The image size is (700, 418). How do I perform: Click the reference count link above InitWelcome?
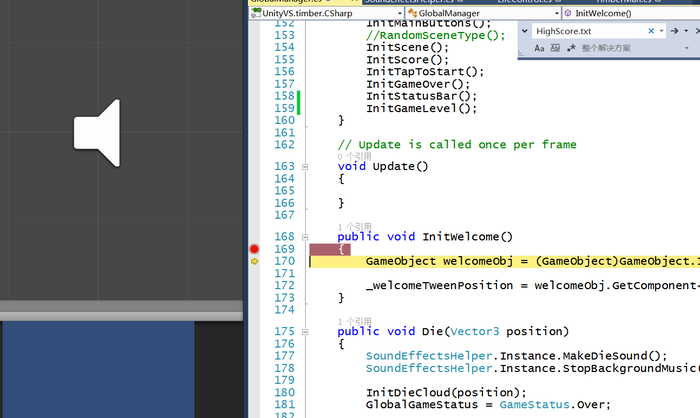click(354, 226)
